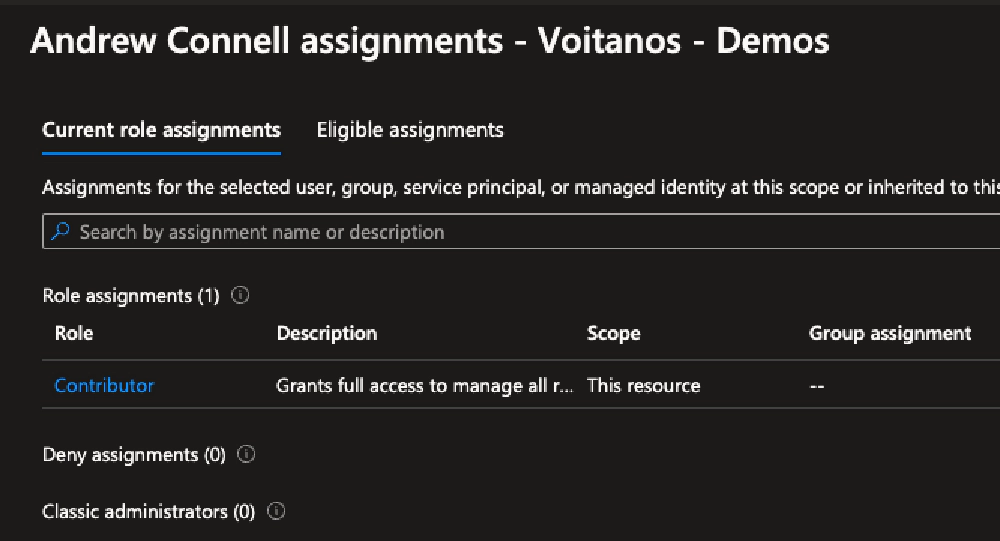Click the 'Classic administrators (0)' heading
Screen dimensions: 1000x541
tap(149, 511)
